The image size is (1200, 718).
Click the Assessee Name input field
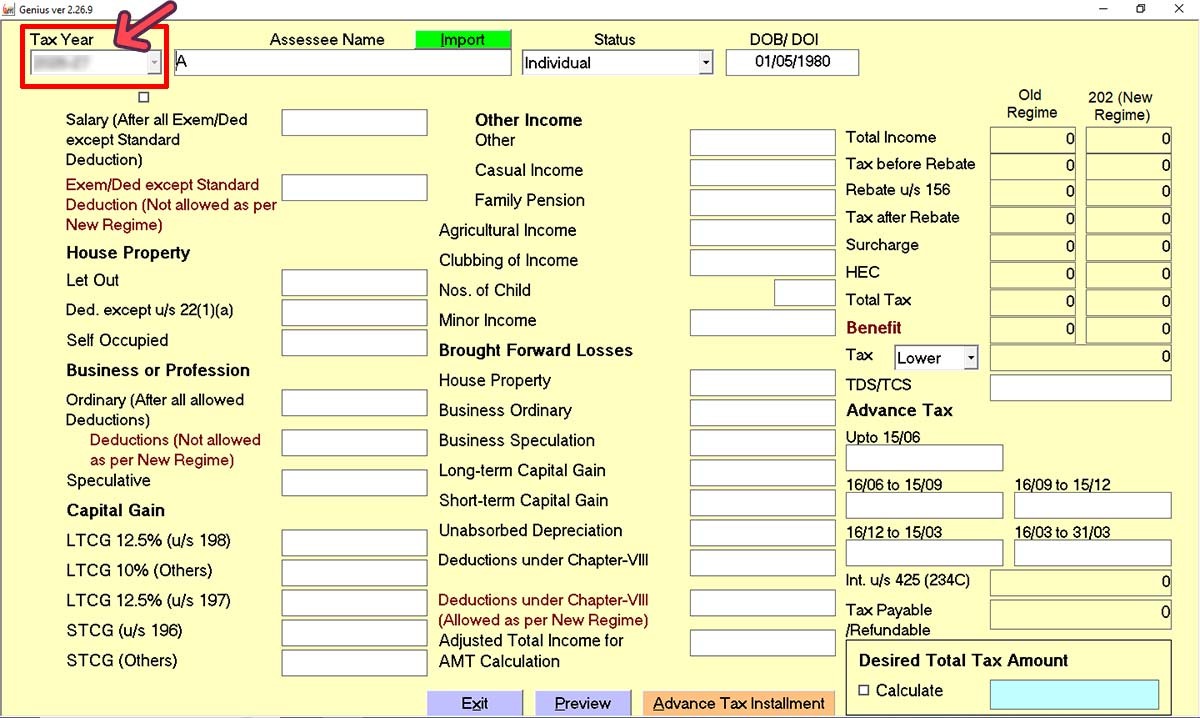coord(342,62)
